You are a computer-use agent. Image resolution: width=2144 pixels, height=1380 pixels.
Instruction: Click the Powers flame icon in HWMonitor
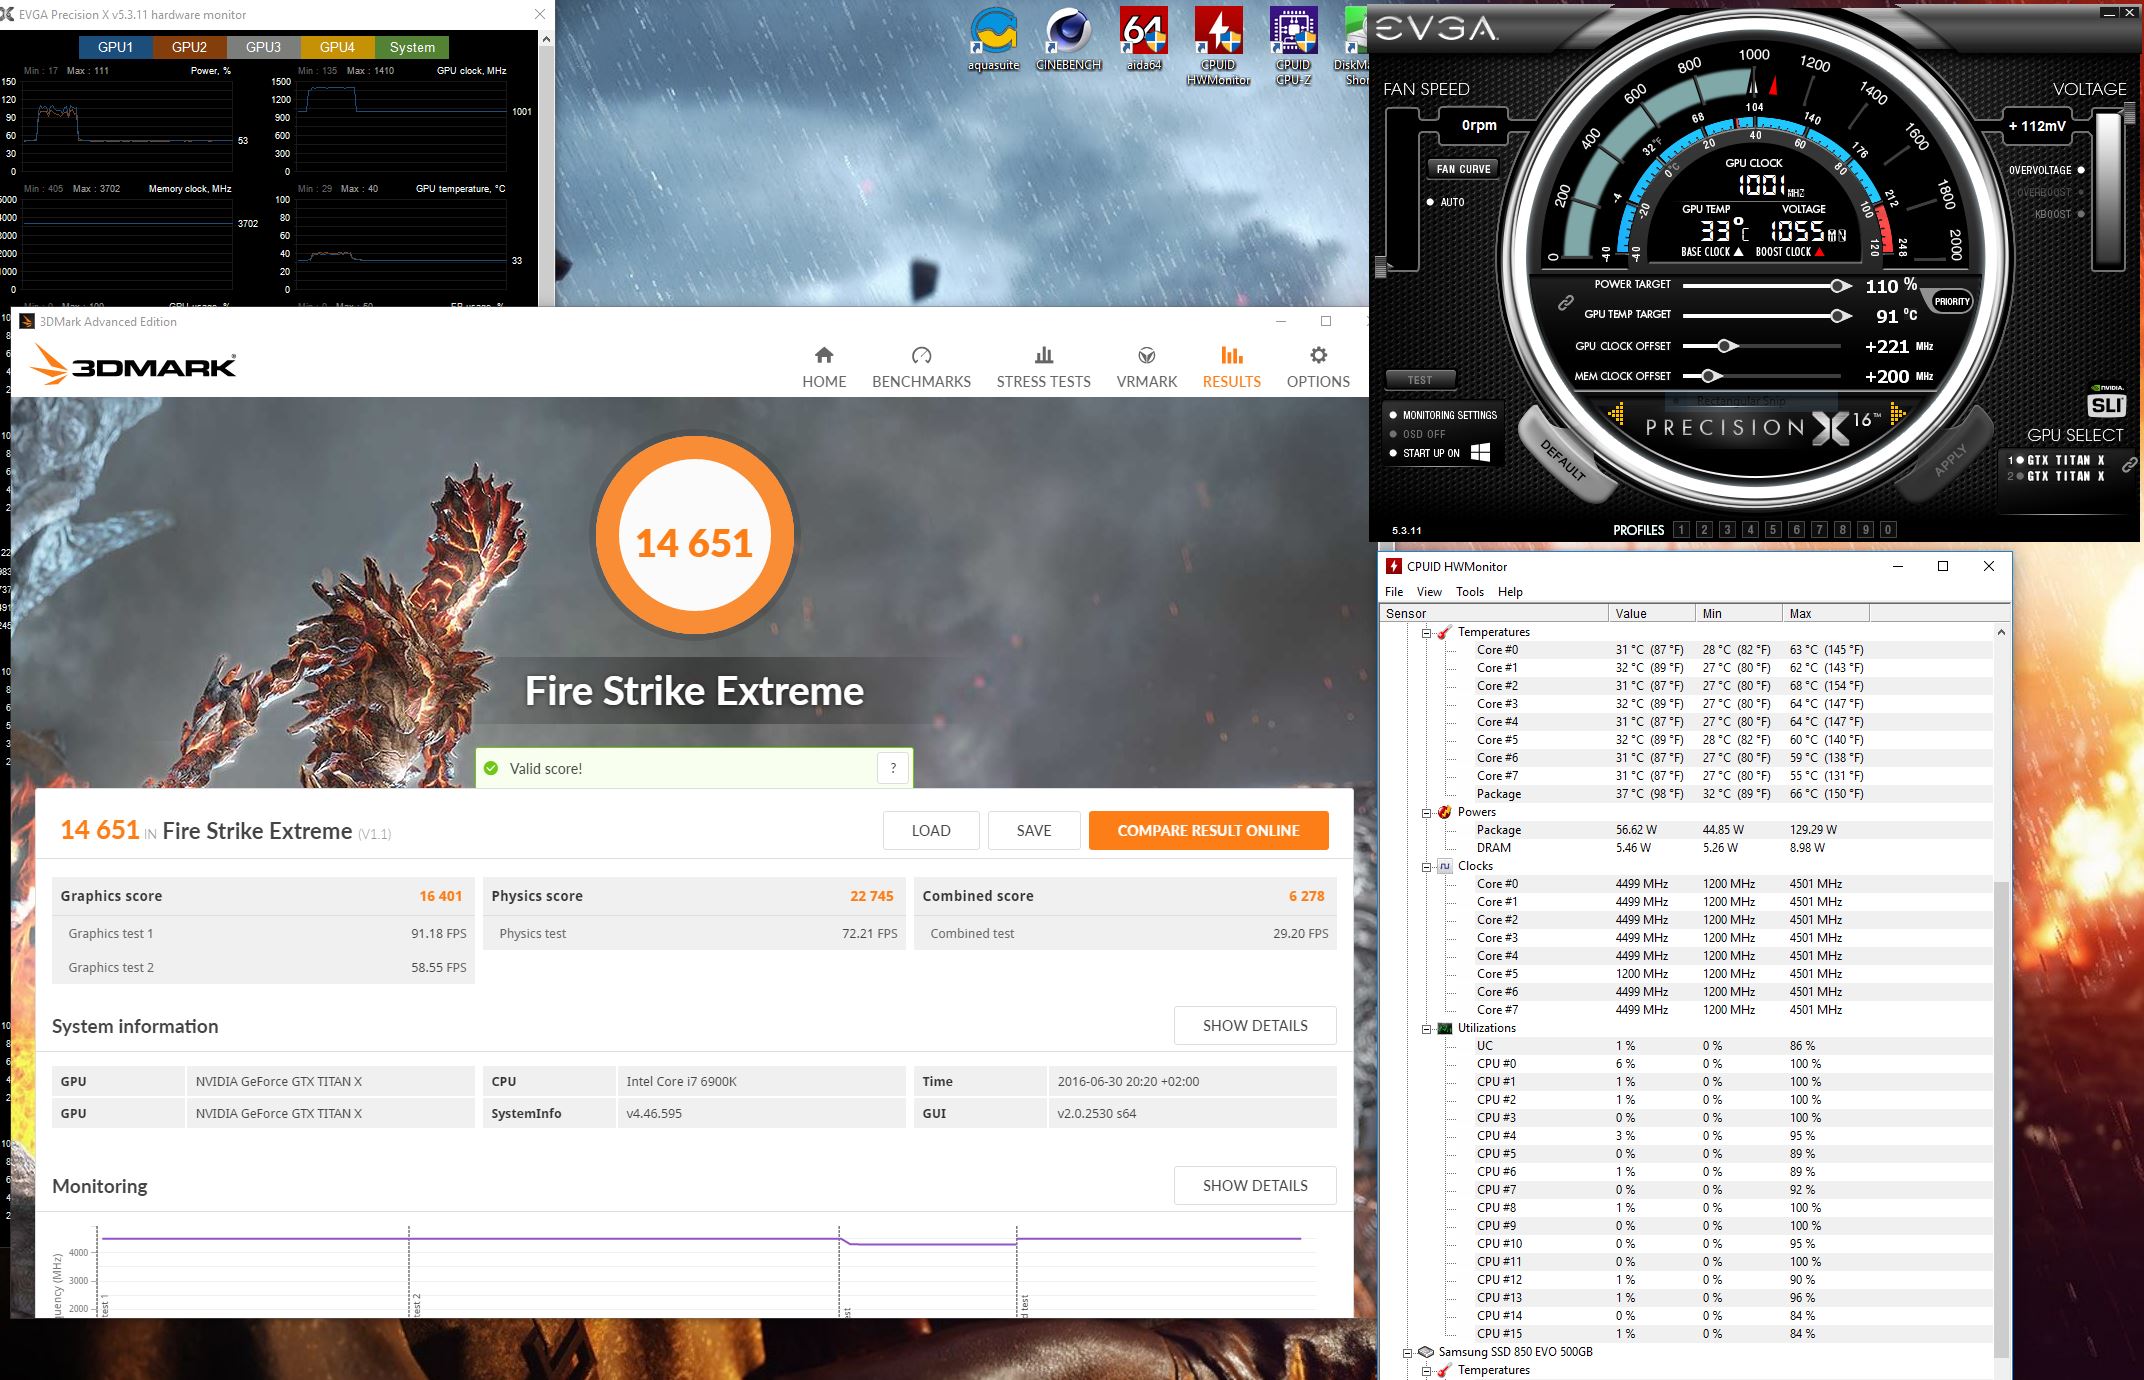pyautogui.click(x=1444, y=812)
